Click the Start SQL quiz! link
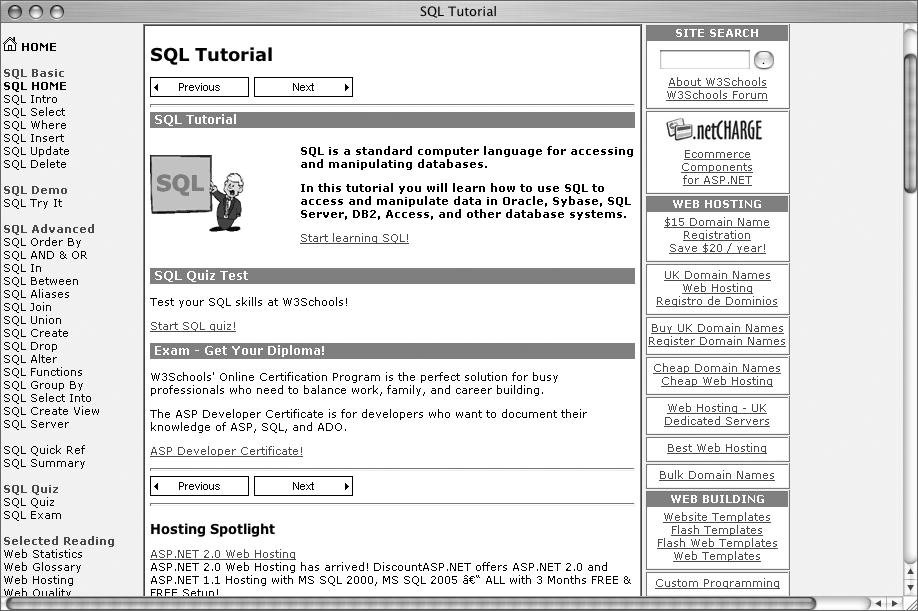Image resolution: width=918 pixels, height=611 pixels. pyautogui.click(x=193, y=326)
